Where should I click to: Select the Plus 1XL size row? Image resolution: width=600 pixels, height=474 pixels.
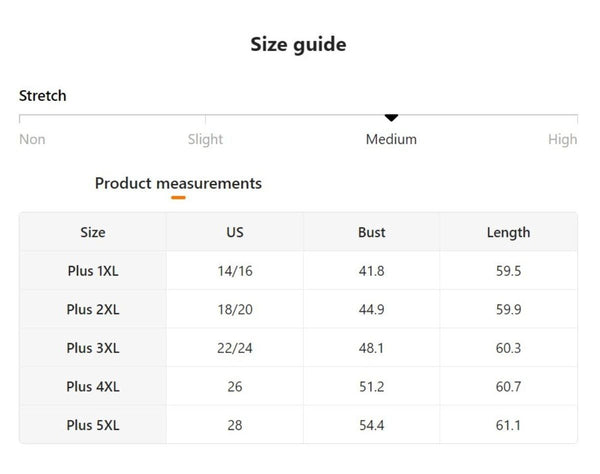click(93, 271)
